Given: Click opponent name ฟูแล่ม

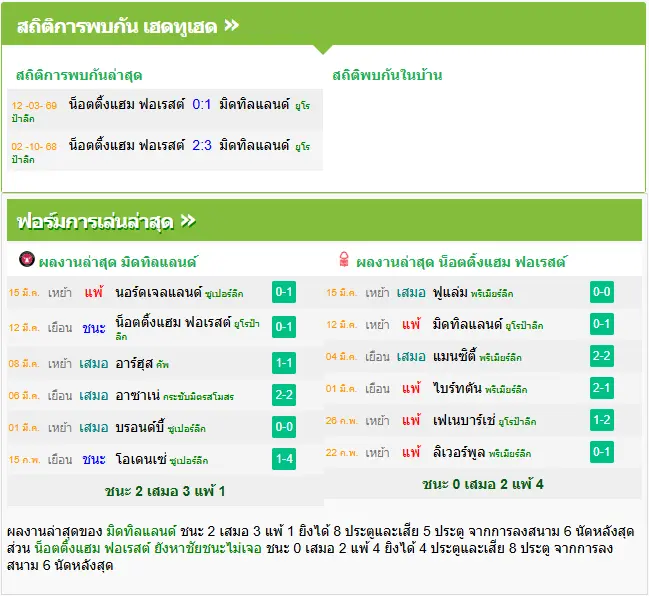Looking at the screenshot, I should [450, 293].
